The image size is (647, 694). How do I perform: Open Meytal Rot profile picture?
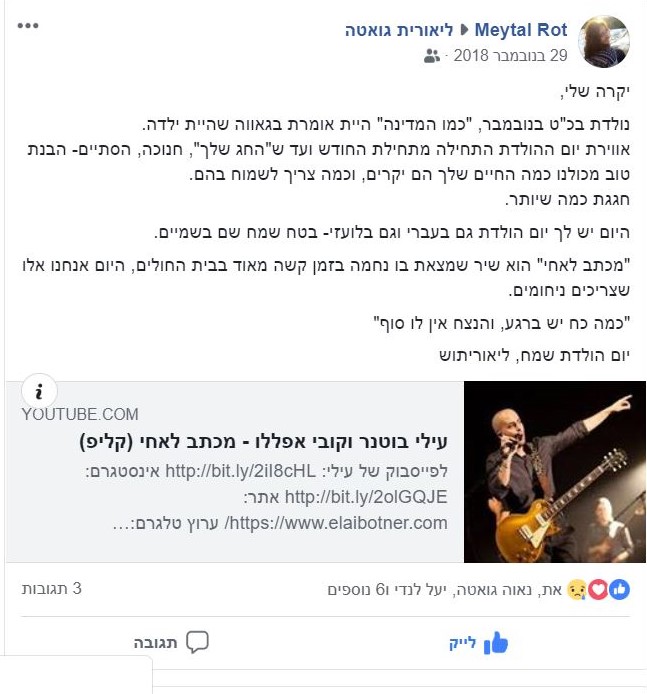click(x=604, y=41)
